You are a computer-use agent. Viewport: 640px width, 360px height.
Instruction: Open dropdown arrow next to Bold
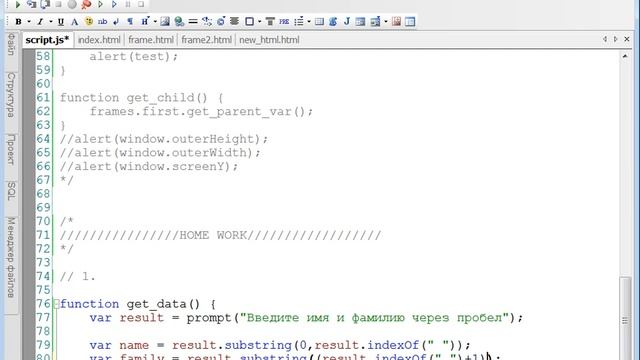[29, 22]
